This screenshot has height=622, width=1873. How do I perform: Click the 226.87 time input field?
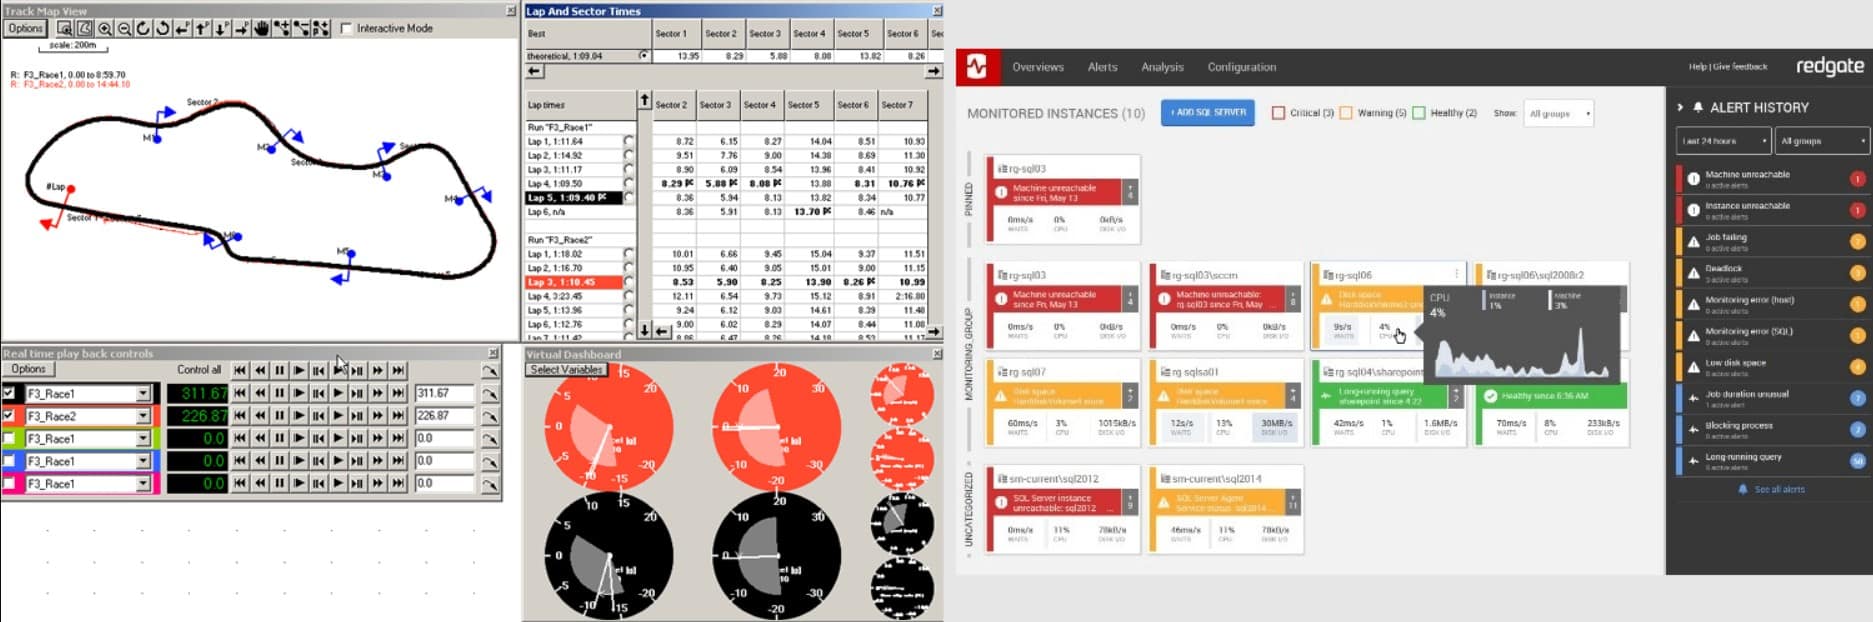tap(444, 416)
